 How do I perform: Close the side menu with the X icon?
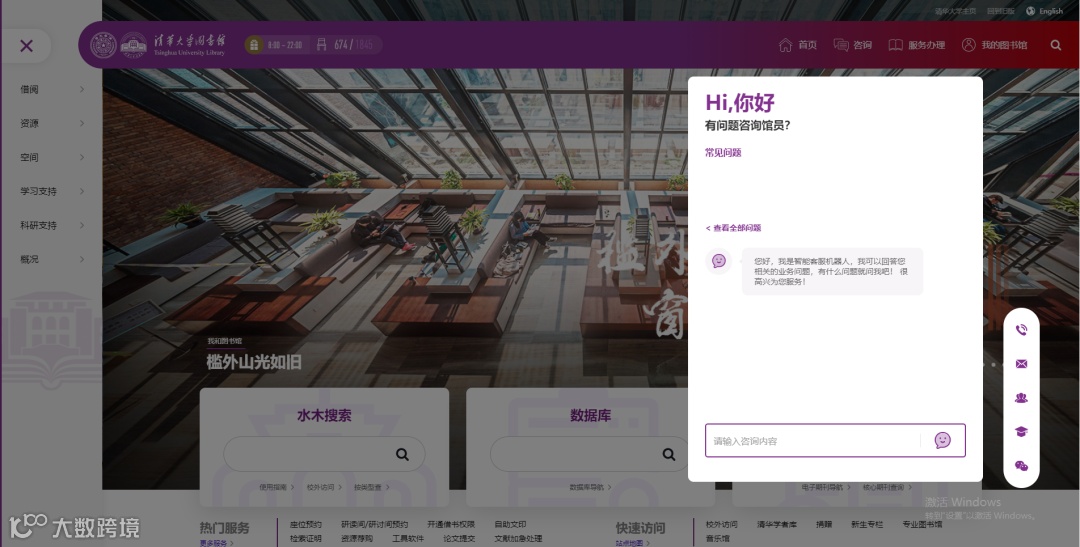27,46
